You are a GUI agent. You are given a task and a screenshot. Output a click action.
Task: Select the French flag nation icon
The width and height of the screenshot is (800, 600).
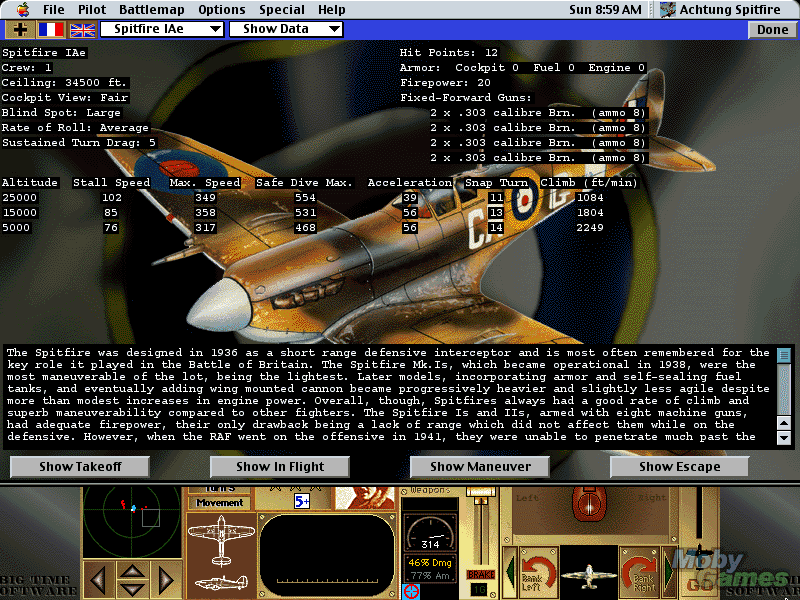(52, 30)
